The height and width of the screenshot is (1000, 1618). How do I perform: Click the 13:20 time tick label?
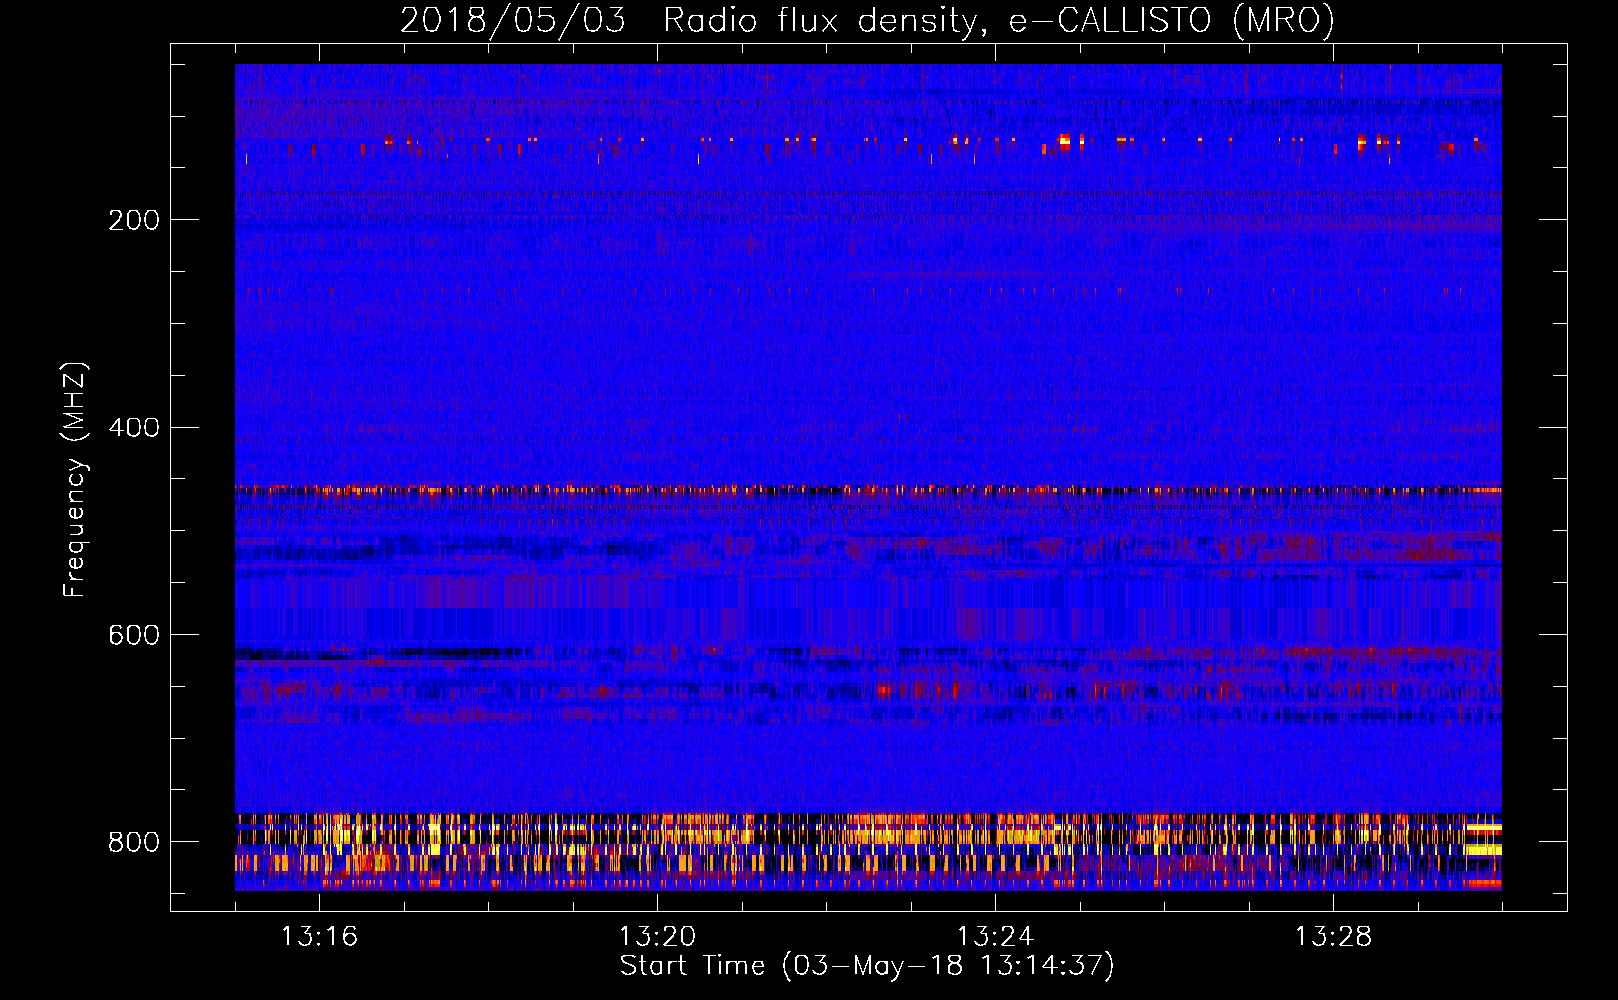(657, 937)
